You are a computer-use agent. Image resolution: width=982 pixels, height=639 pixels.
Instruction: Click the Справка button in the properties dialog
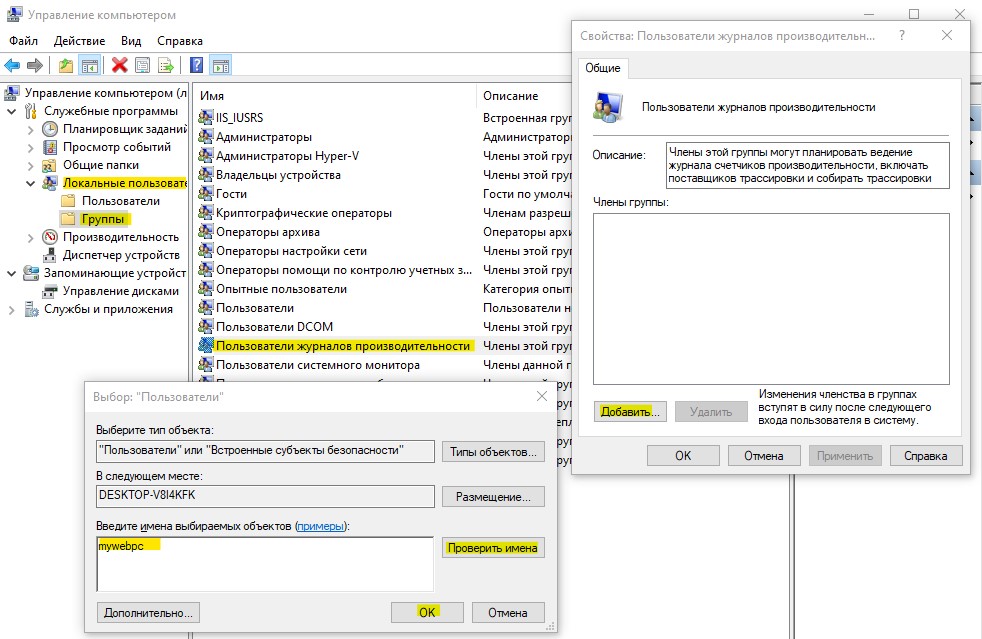coord(926,455)
